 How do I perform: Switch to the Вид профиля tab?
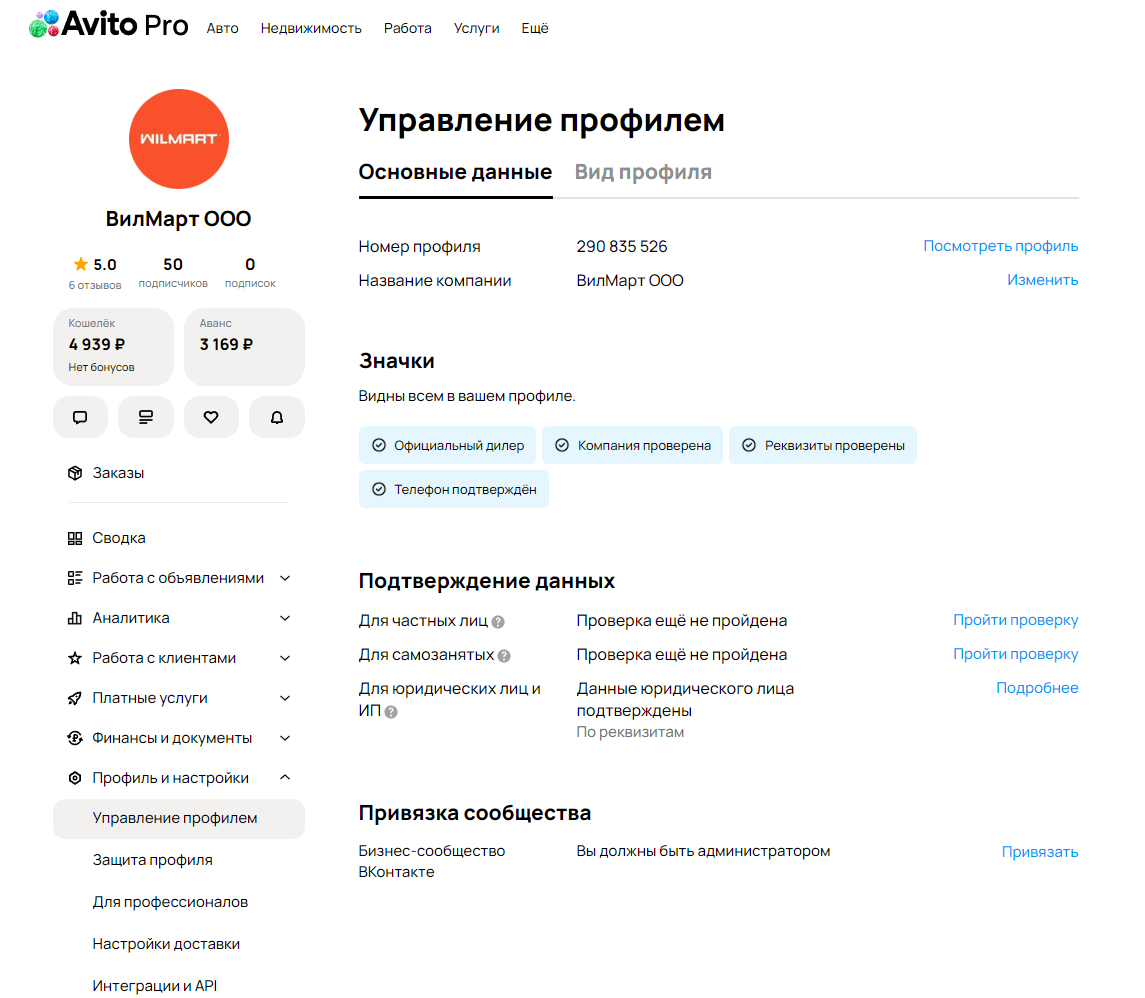643,172
